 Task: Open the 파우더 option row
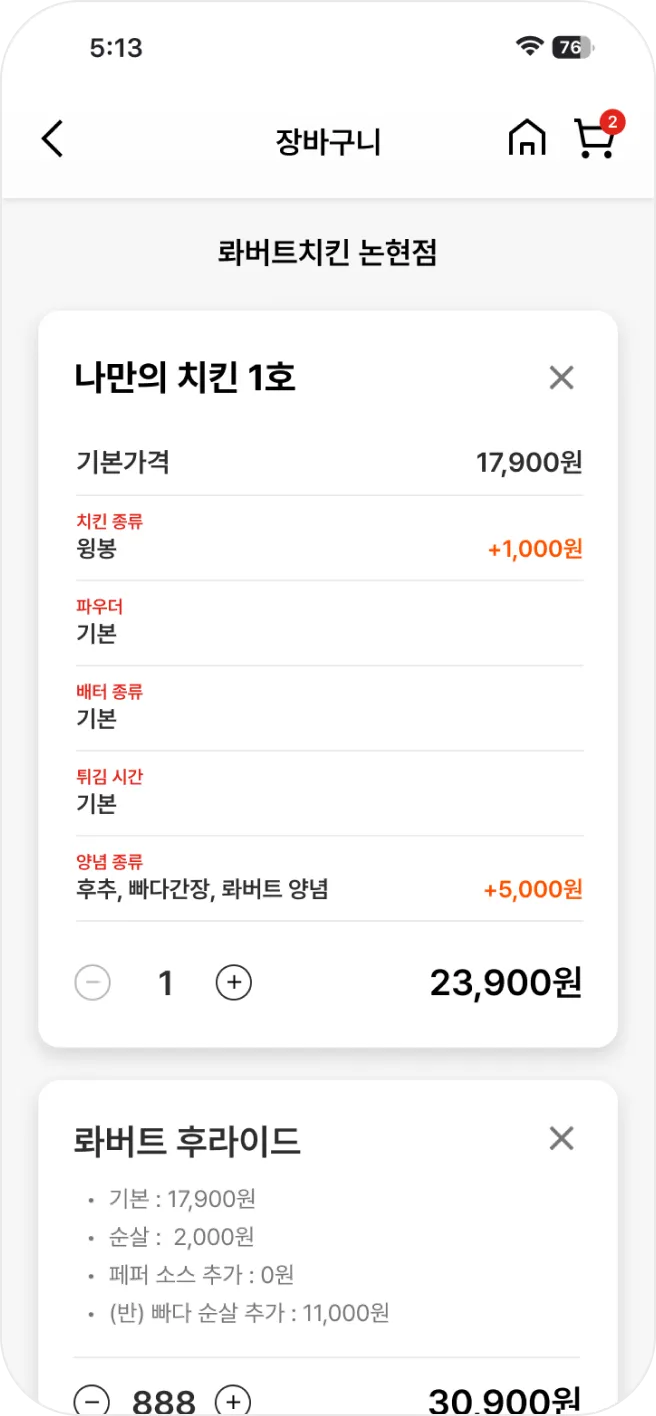pos(328,620)
